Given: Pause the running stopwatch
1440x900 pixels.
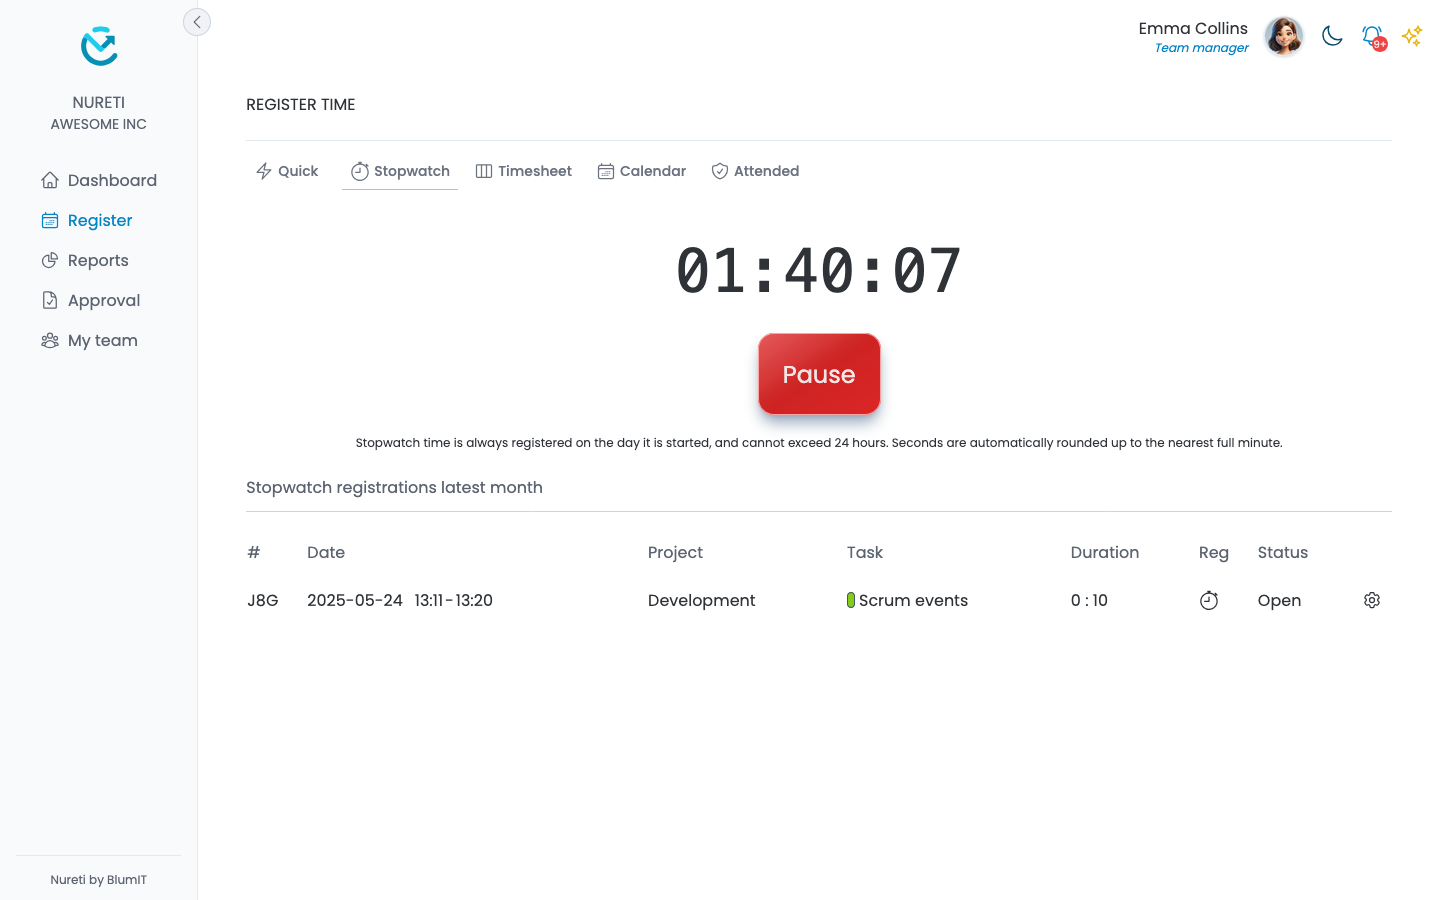Looking at the screenshot, I should (x=819, y=374).
